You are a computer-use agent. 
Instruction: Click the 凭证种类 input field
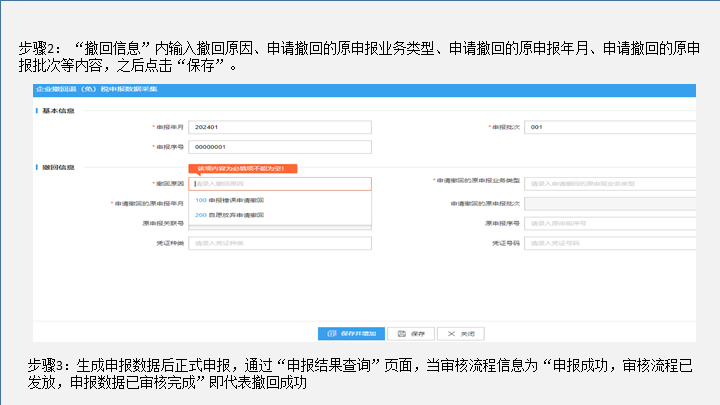280,243
